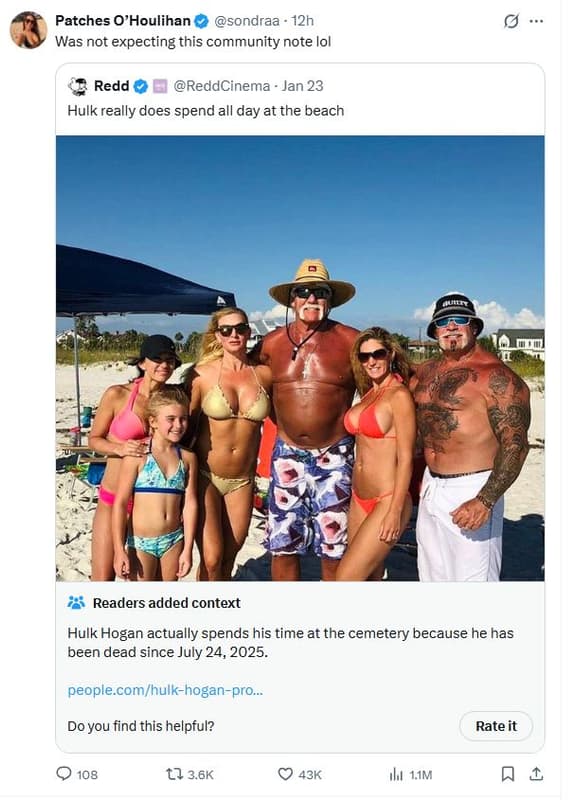The width and height of the screenshot is (575, 800).
Task: Open the @ReddCinema handle
Action: pyautogui.click(x=221, y=86)
